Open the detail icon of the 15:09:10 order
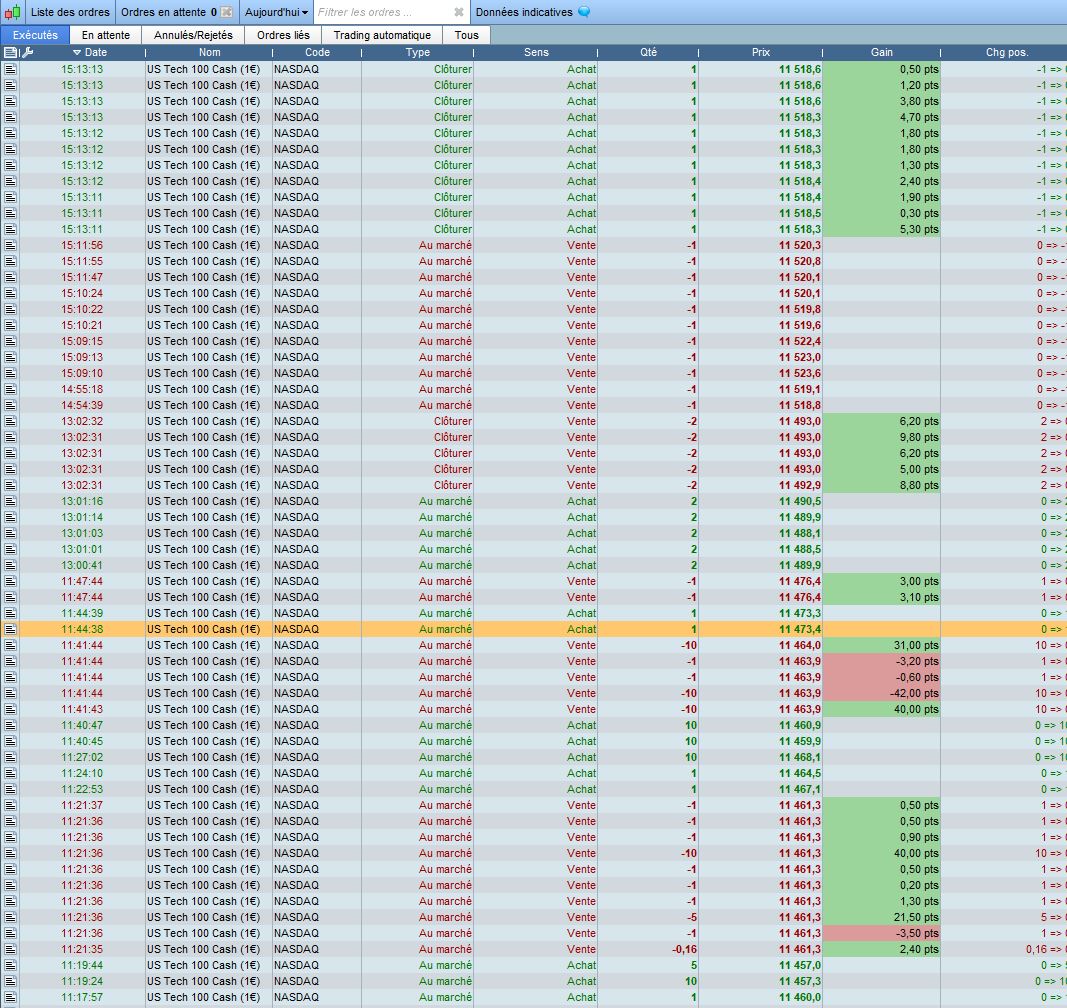Viewport: 1067px width, 1008px height. coord(10,373)
